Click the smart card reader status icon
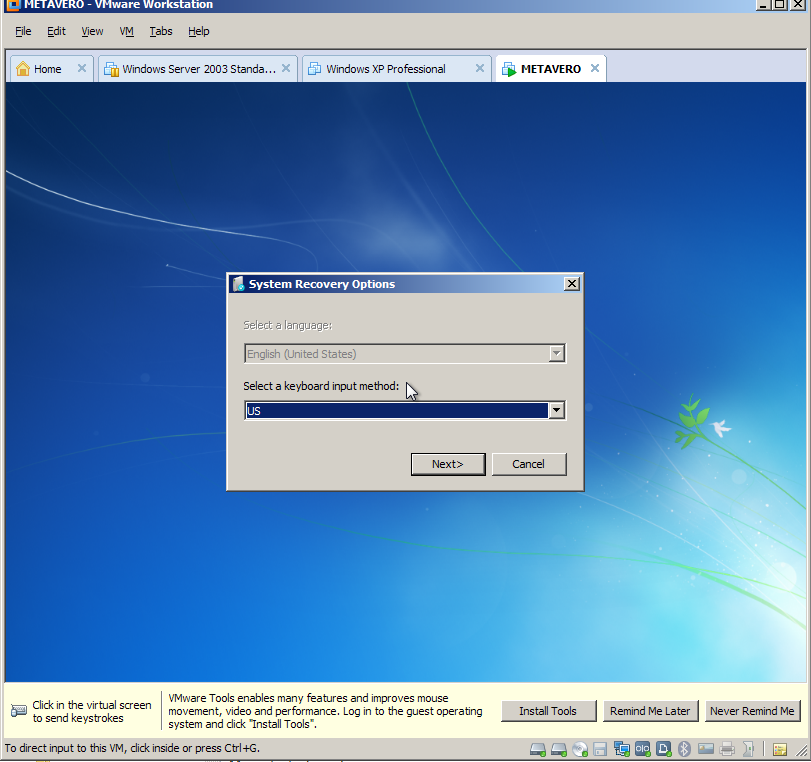 click(x=706, y=749)
